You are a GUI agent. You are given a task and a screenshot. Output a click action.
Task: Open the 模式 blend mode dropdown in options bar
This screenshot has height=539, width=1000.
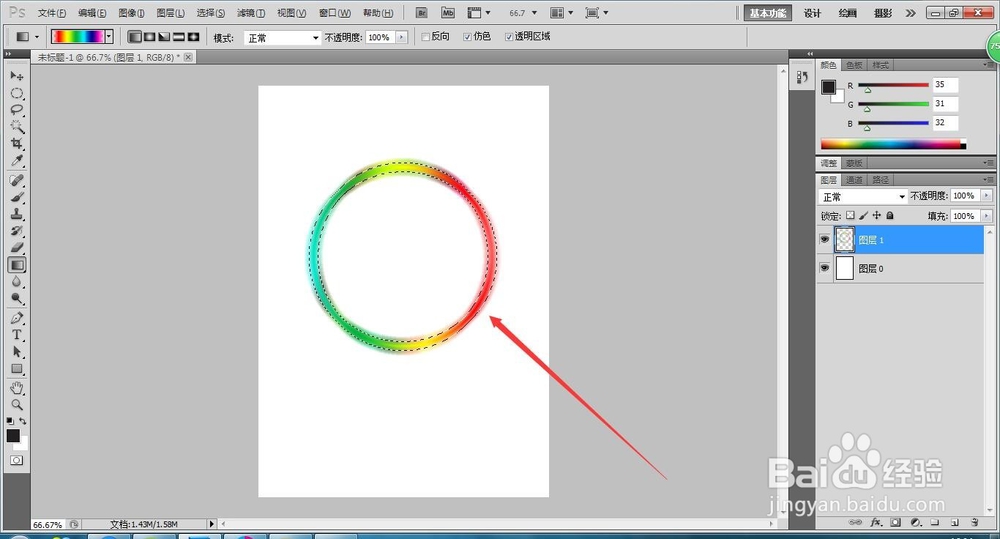tap(282, 38)
